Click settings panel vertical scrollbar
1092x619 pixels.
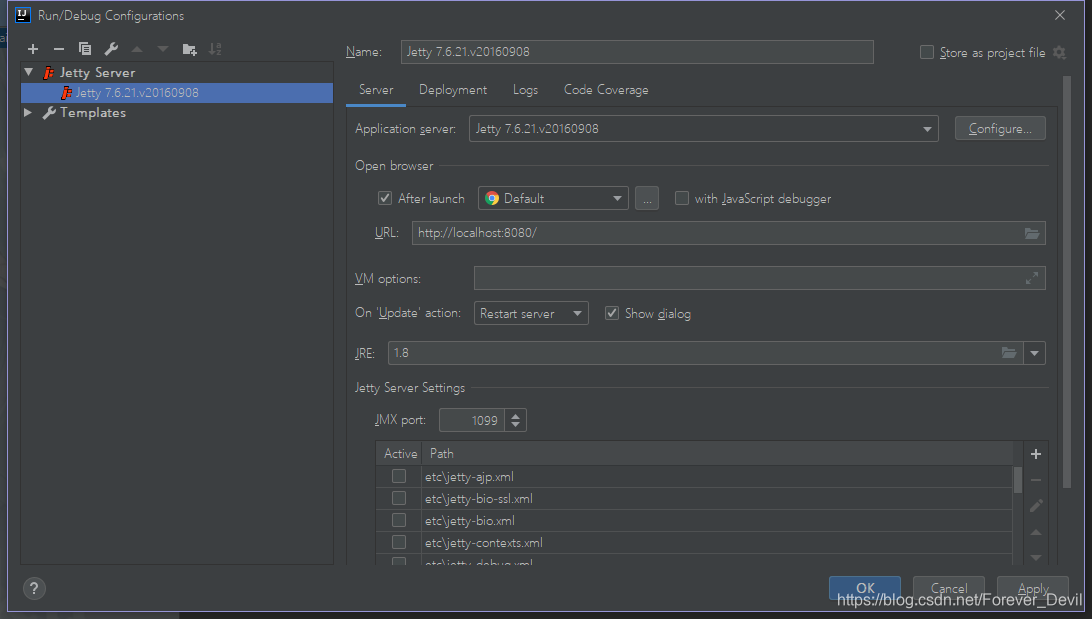coord(1067,282)
